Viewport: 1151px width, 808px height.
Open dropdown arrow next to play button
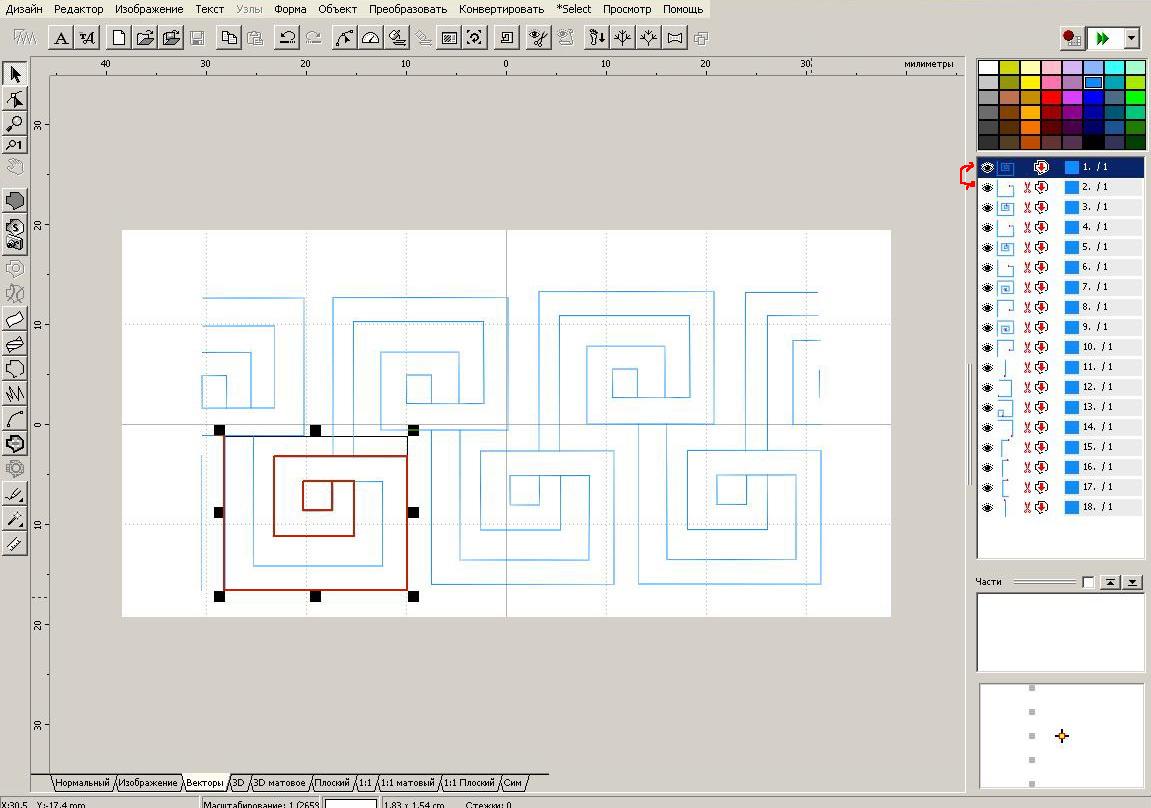click(x=1131, y=38)
